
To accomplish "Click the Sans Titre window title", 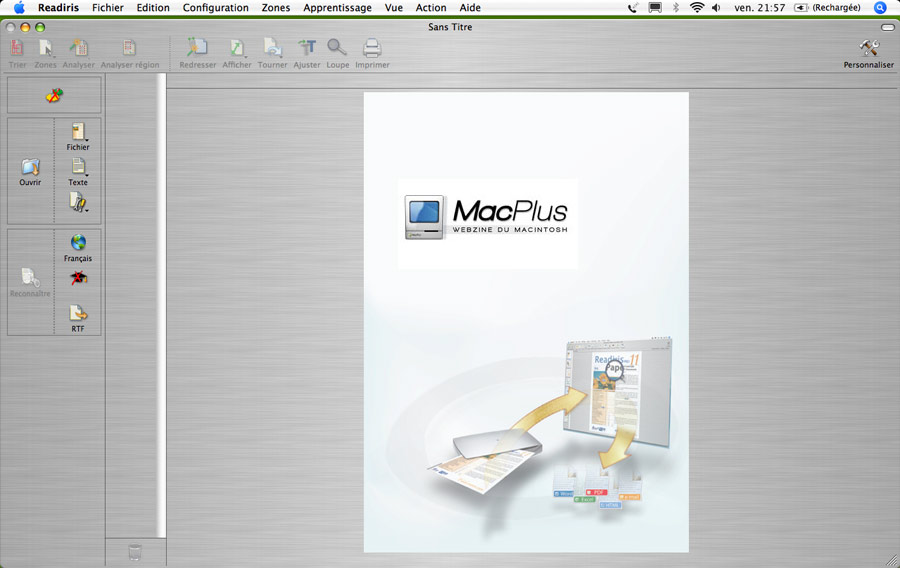I will click(x=450, y=27).
